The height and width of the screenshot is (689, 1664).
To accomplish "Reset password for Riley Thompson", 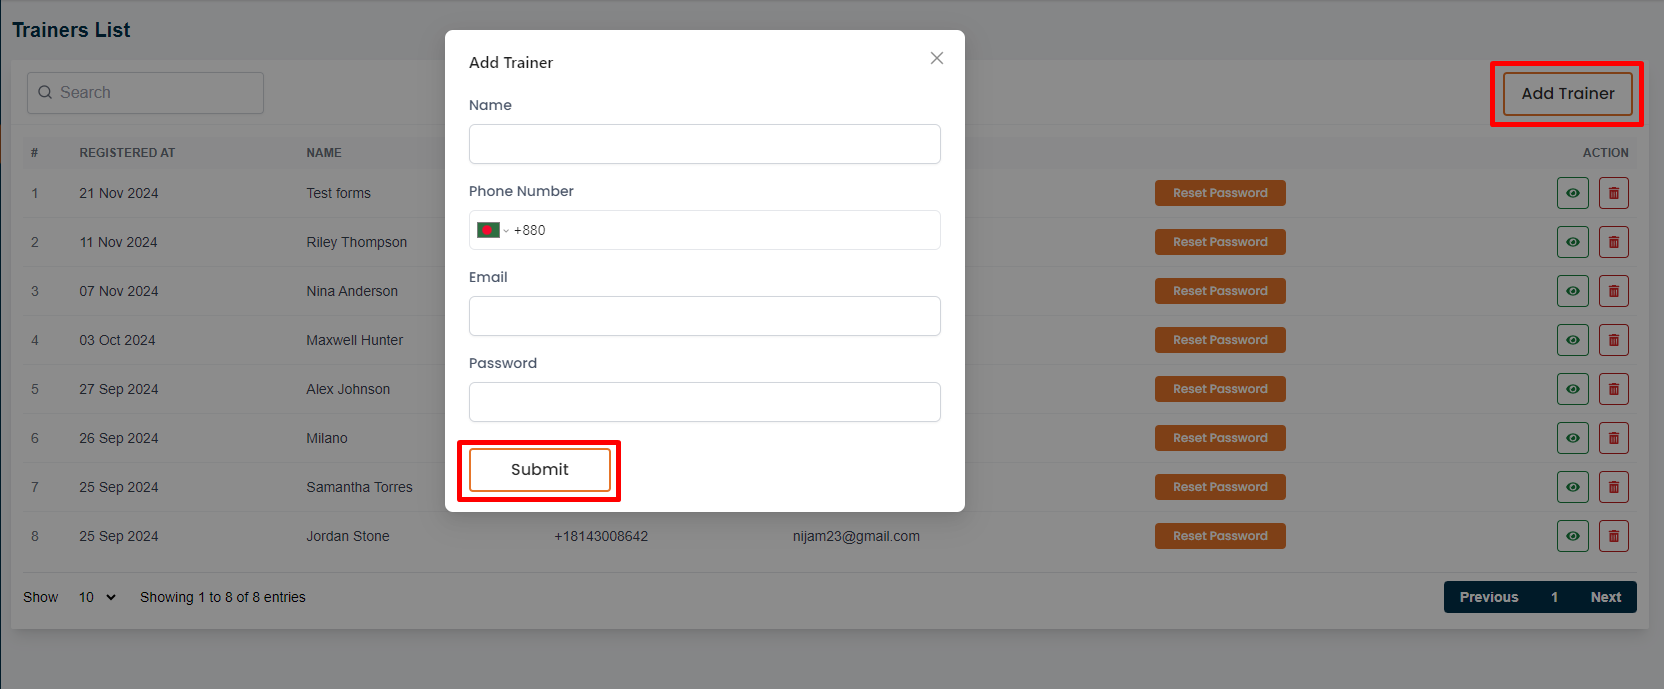I will pos(1219,242).
